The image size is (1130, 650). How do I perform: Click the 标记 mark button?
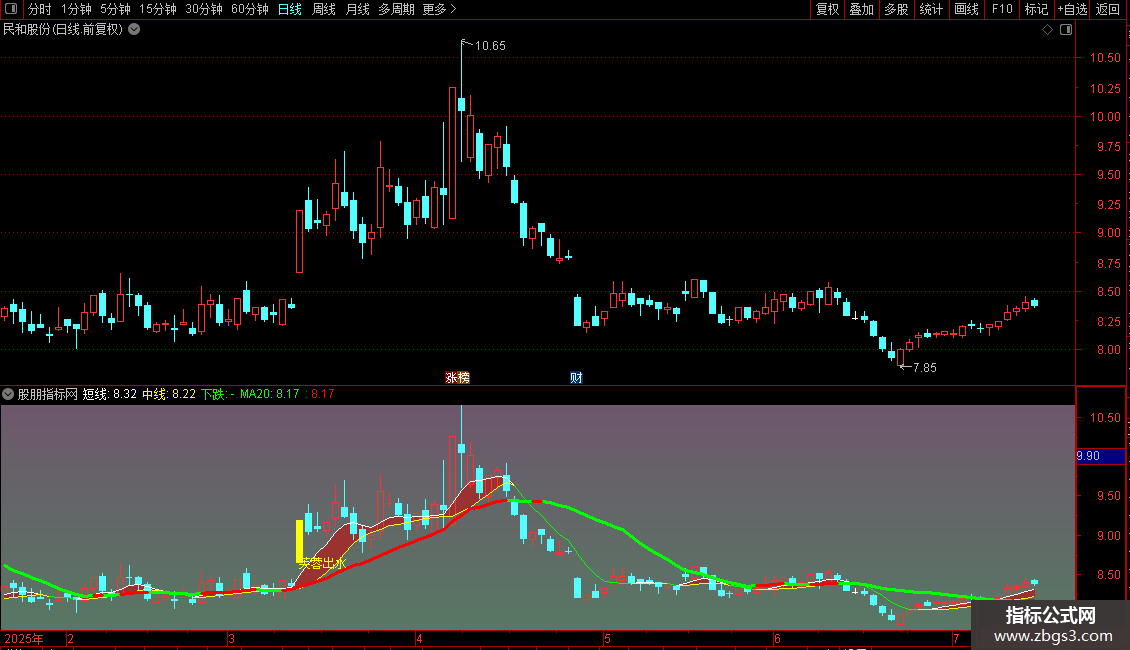pos(1036,9)
